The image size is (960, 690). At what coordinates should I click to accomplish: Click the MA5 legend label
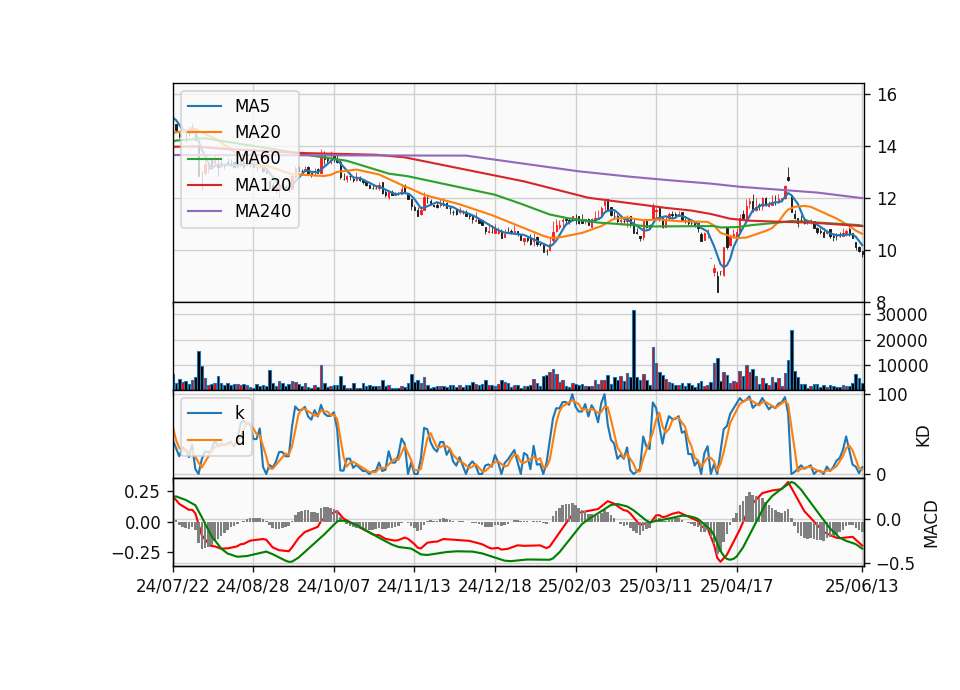pos(252,106)
